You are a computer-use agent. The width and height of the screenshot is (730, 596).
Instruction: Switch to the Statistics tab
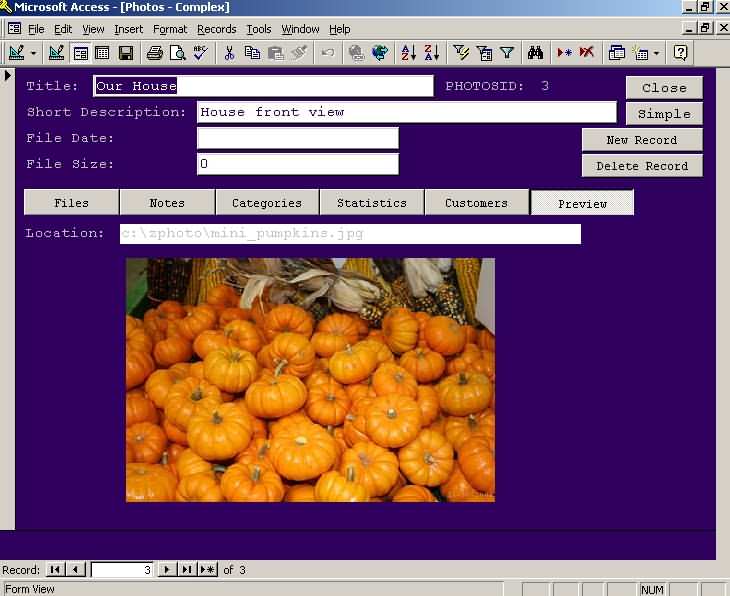coord(371,203)
